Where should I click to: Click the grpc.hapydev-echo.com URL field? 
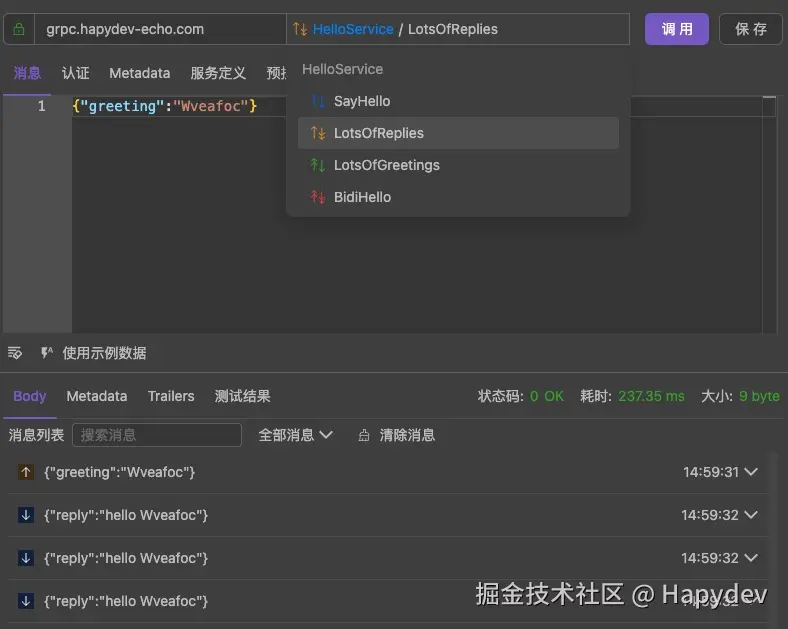160,29
